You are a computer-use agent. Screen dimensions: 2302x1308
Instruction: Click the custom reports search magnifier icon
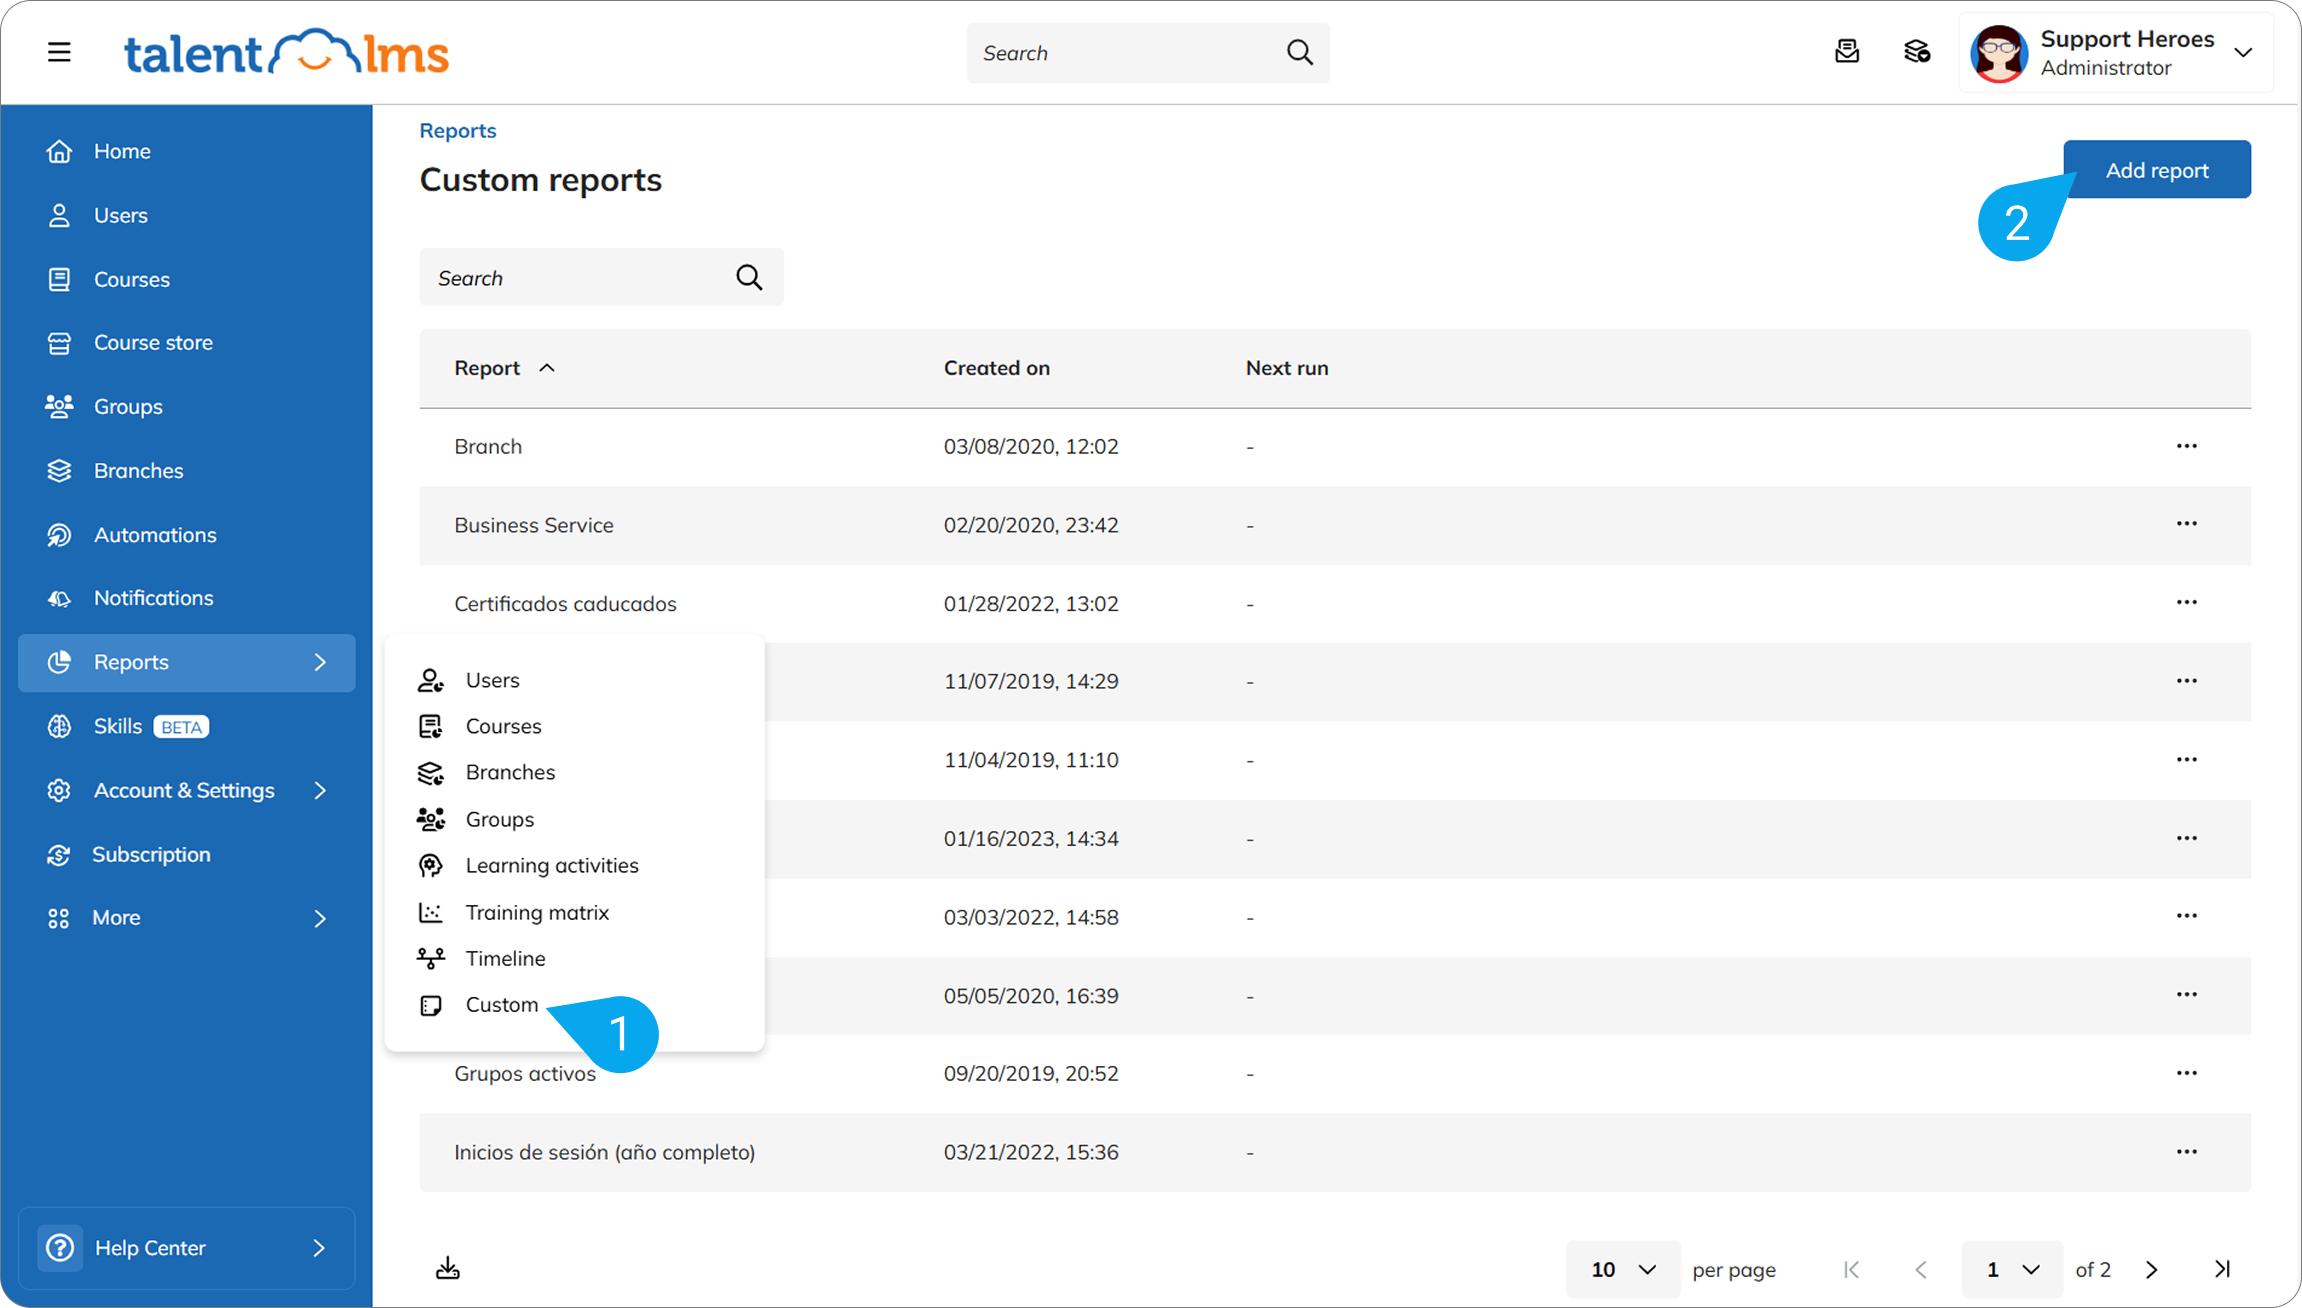pos(749,277)
